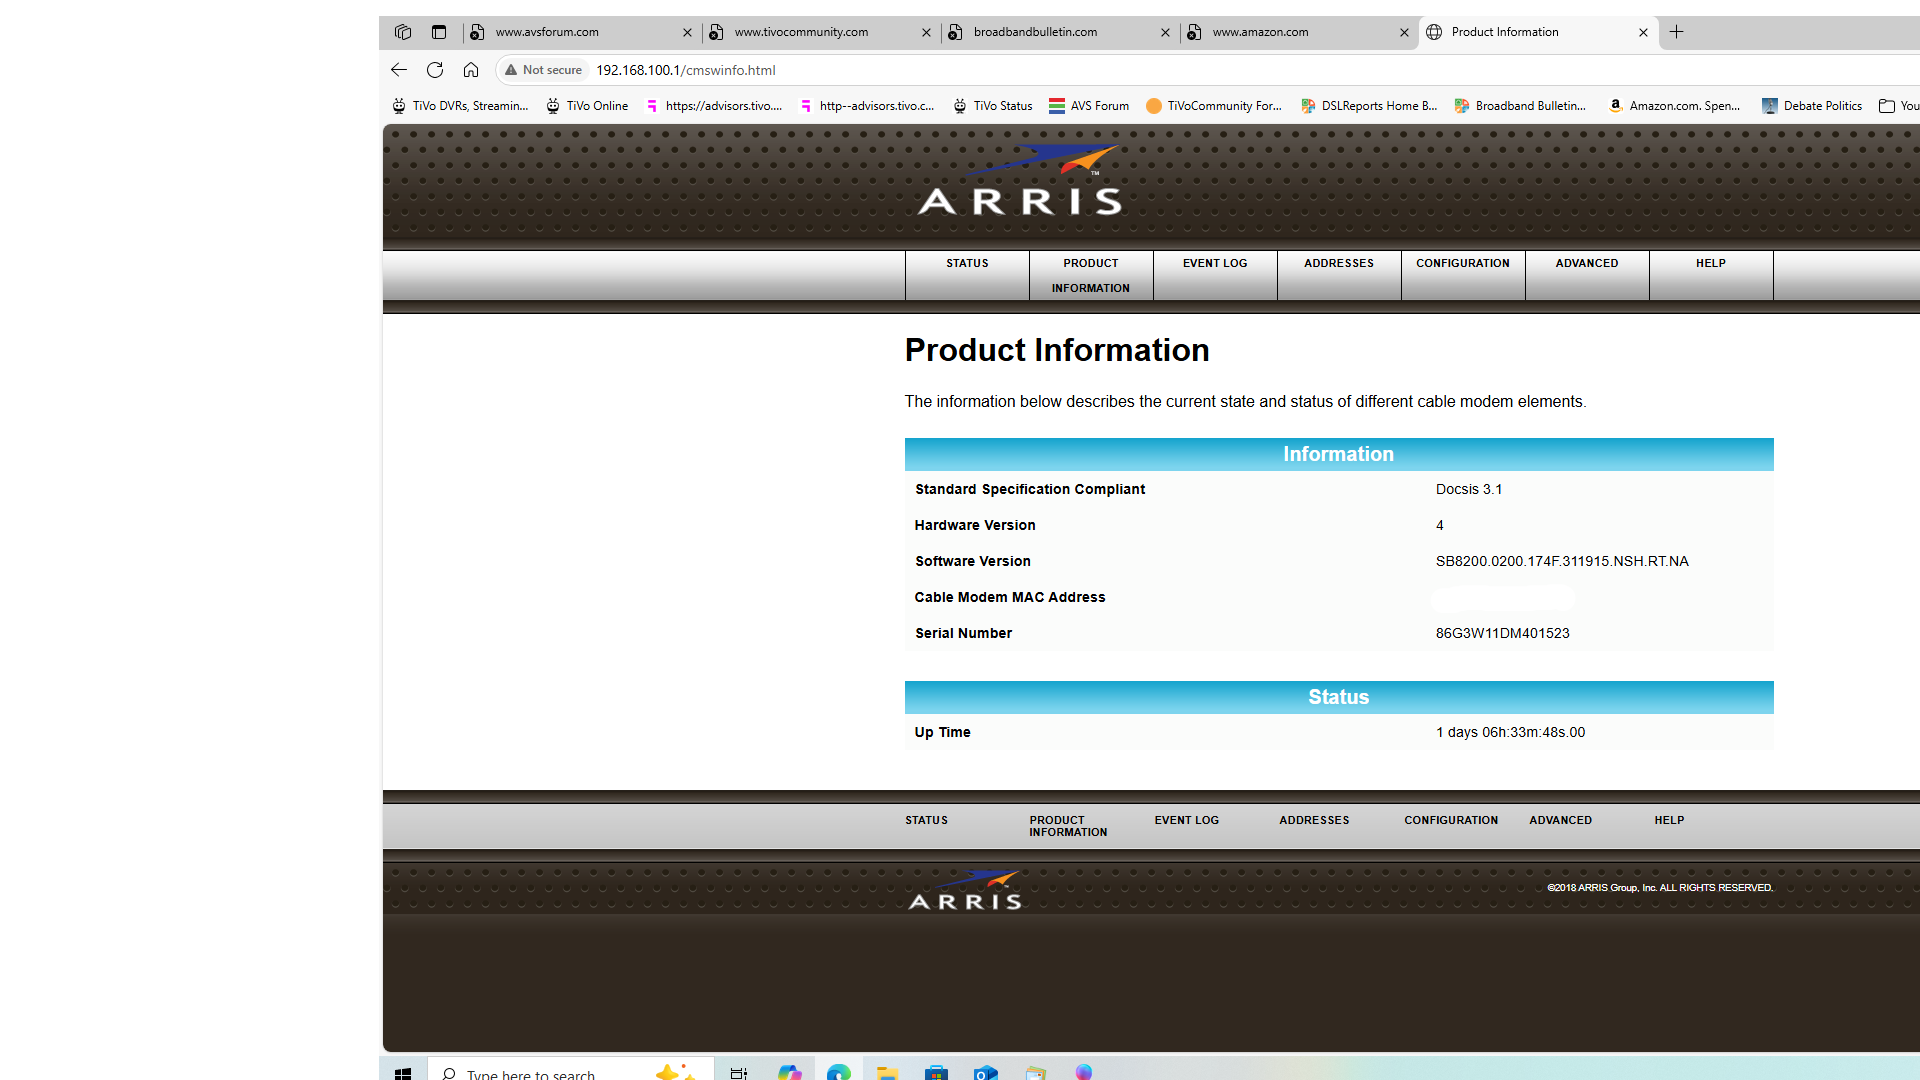Open the AVS Forum bookmark
This screenshot has width=1920, height=1080.
pos(1089,106)
